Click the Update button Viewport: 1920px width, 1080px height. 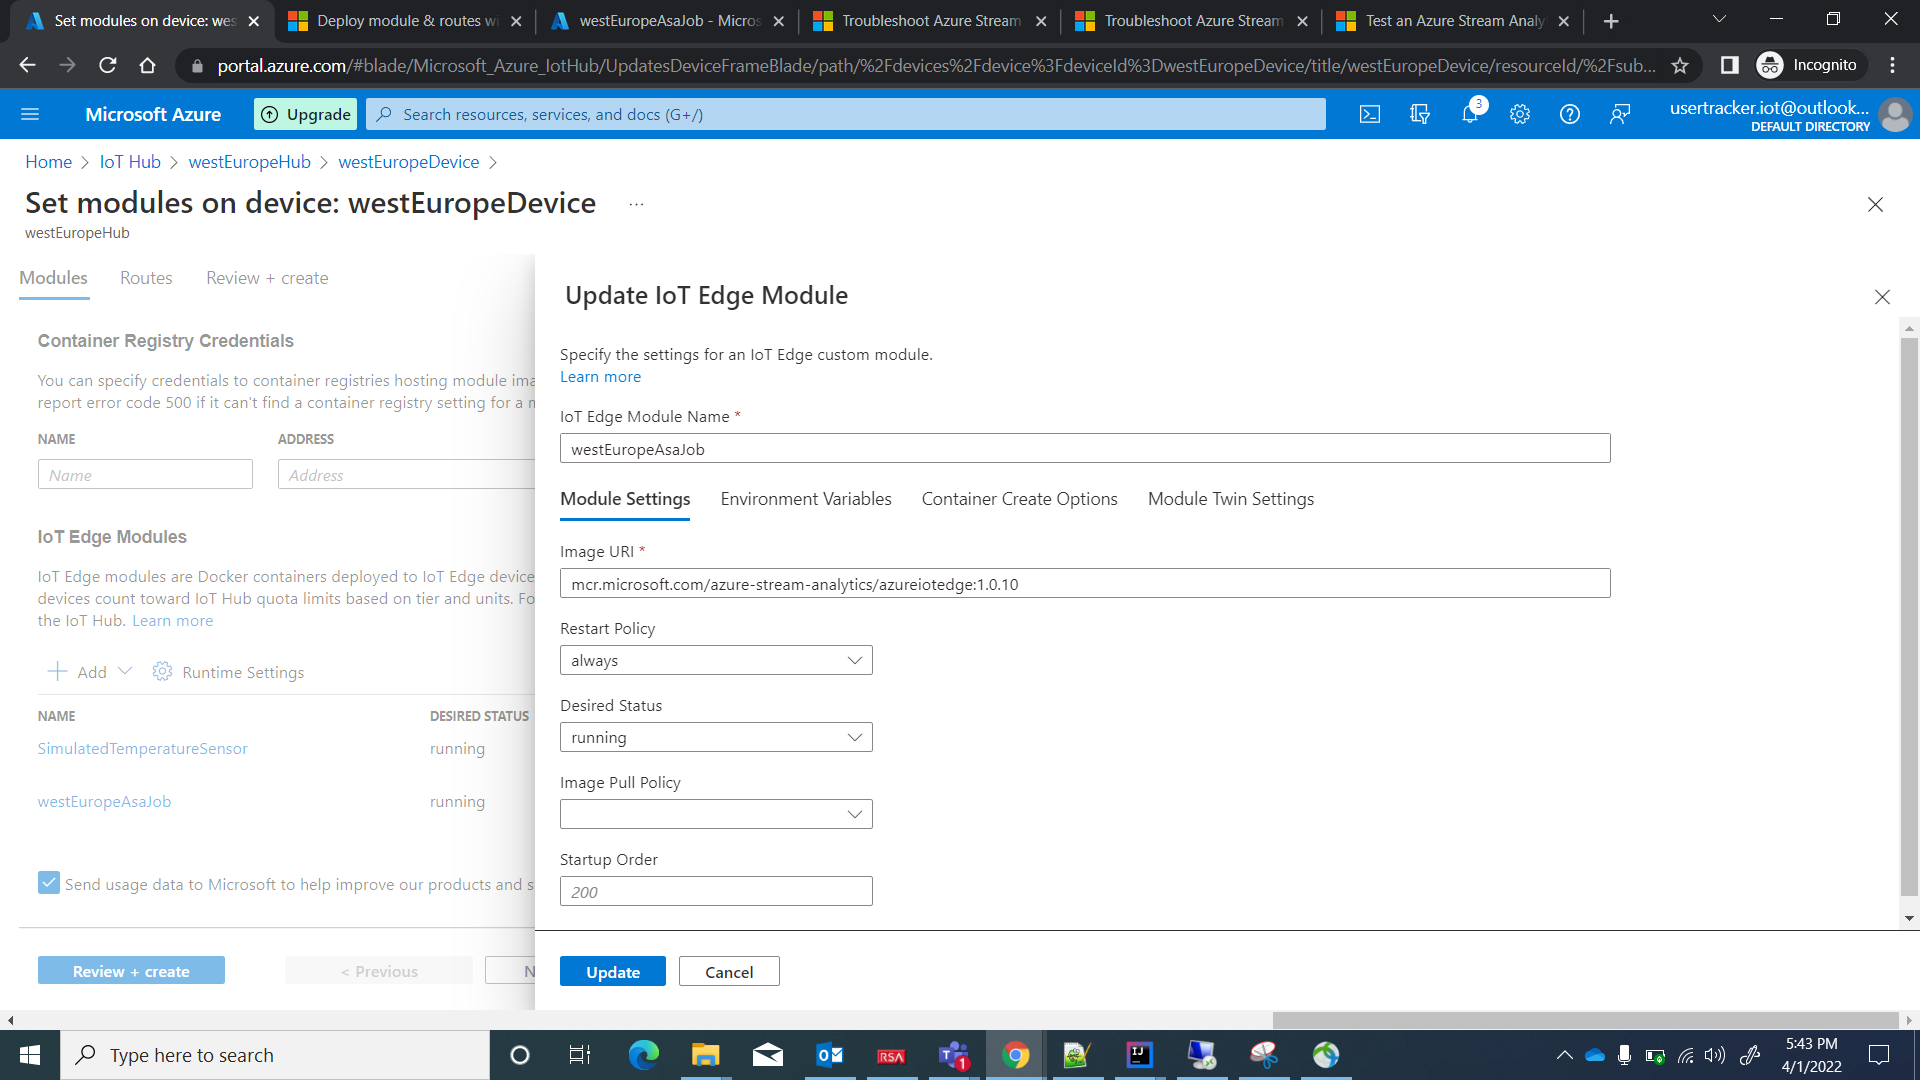pos(612,972)
